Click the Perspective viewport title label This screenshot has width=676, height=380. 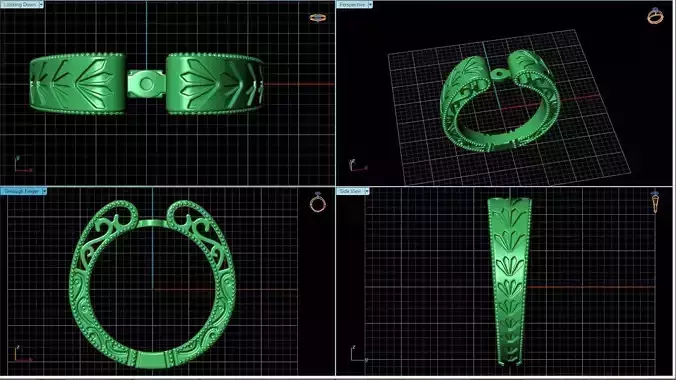coord(352,4)
